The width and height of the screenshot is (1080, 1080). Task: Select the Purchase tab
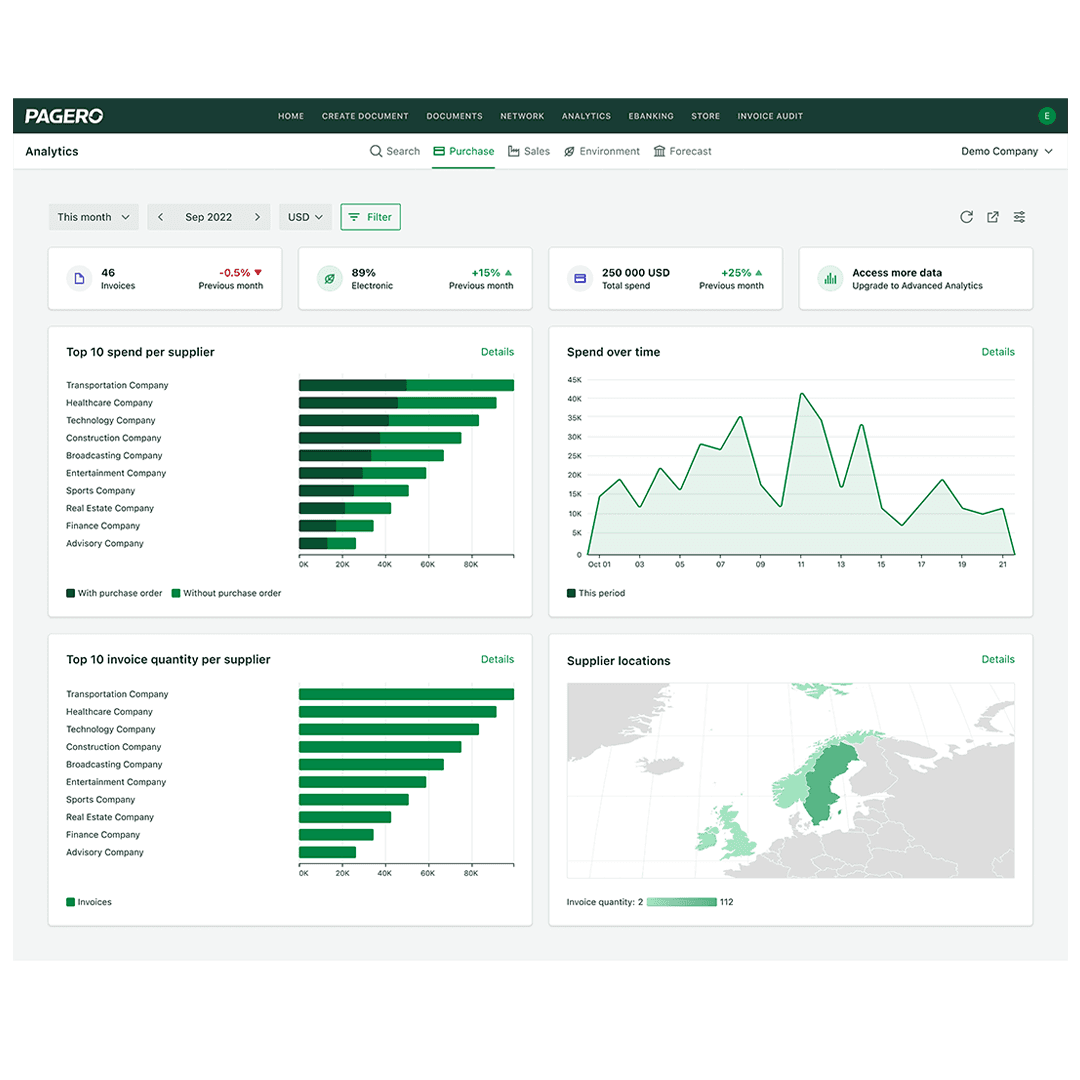click(x=464, y=152)
